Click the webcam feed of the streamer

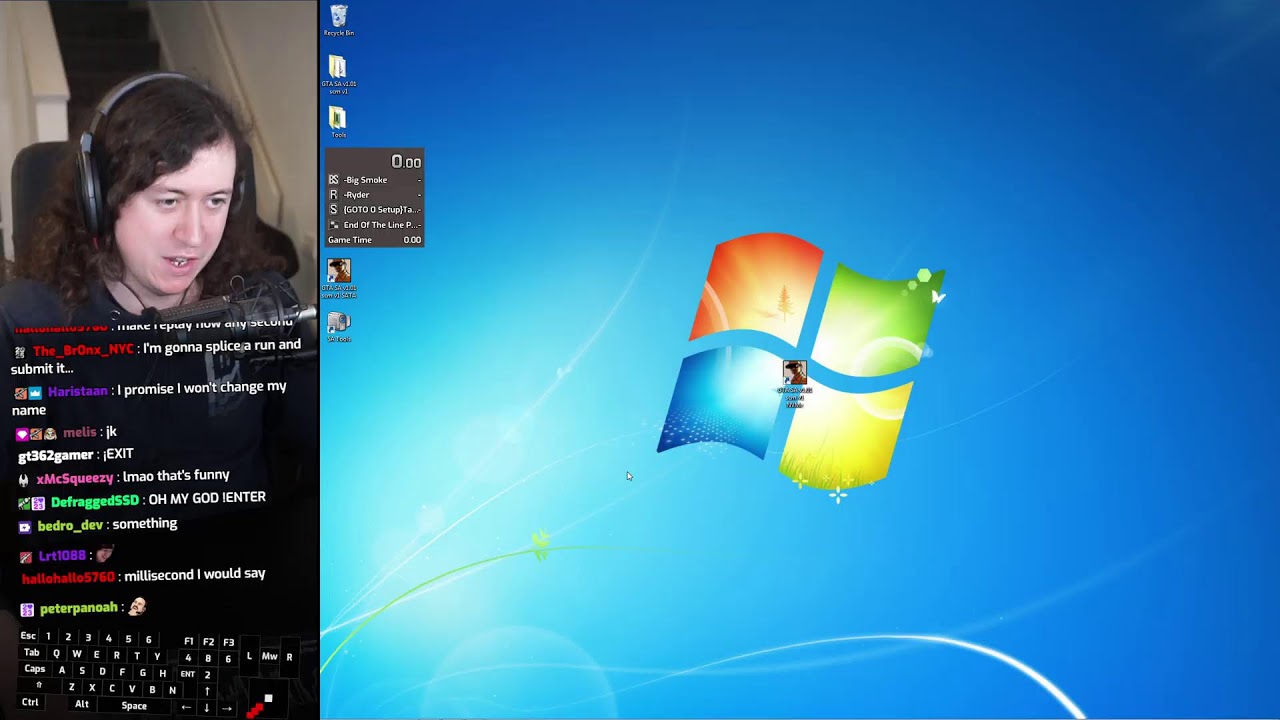[x=159, y=160]
